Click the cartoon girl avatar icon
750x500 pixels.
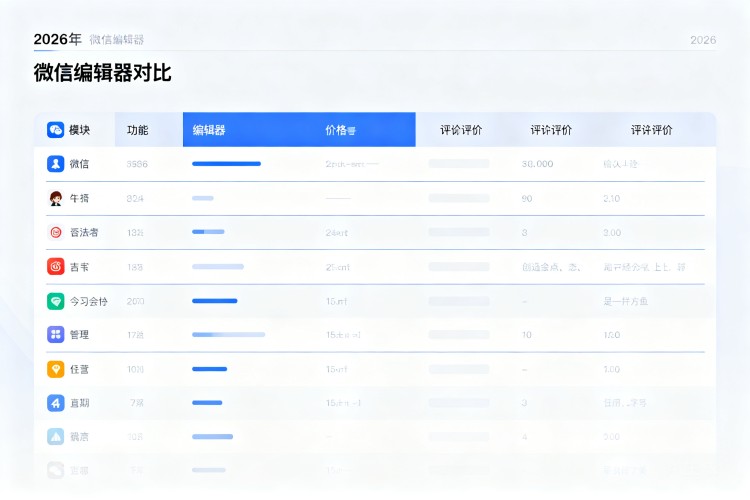(x=55, y=198)
